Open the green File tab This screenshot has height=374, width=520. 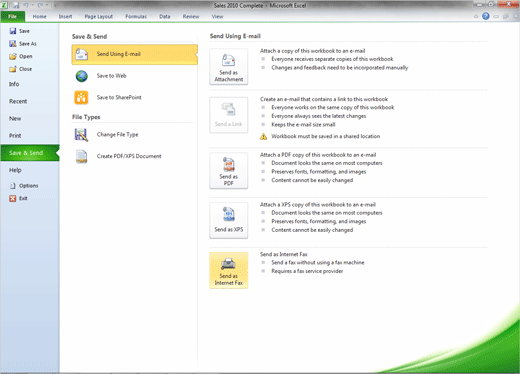13,16
